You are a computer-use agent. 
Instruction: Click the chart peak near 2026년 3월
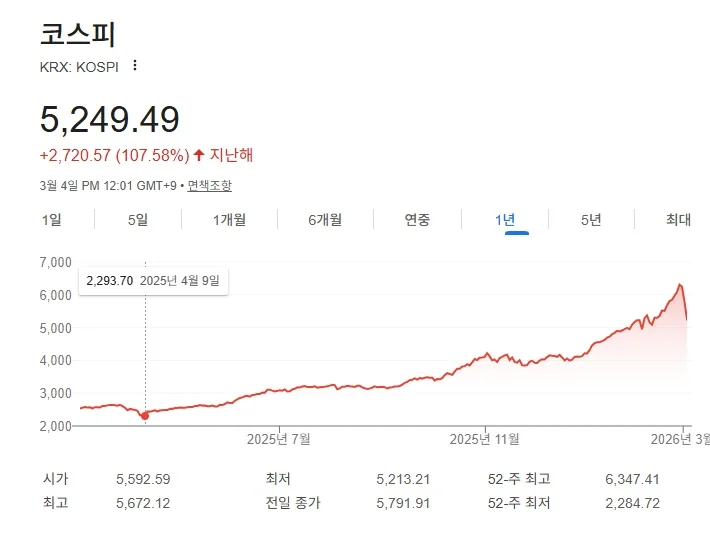[680, 285]
